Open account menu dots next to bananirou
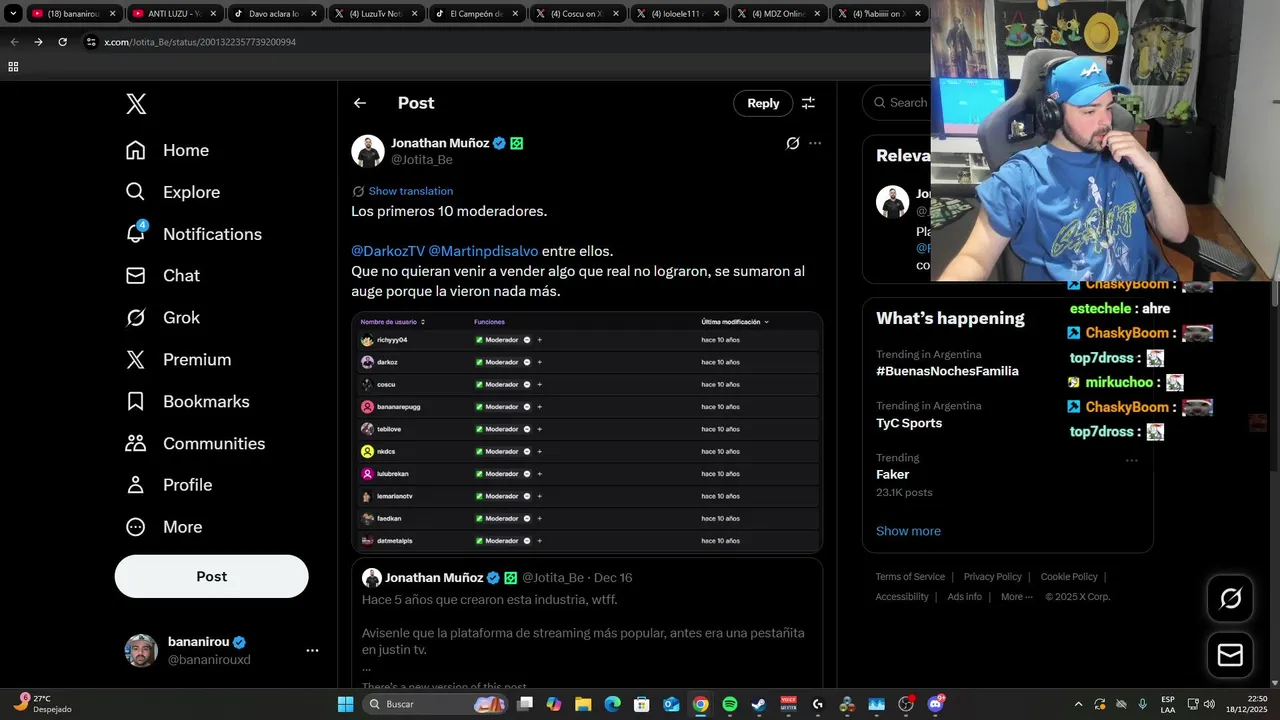 click(x=312, y=650)
